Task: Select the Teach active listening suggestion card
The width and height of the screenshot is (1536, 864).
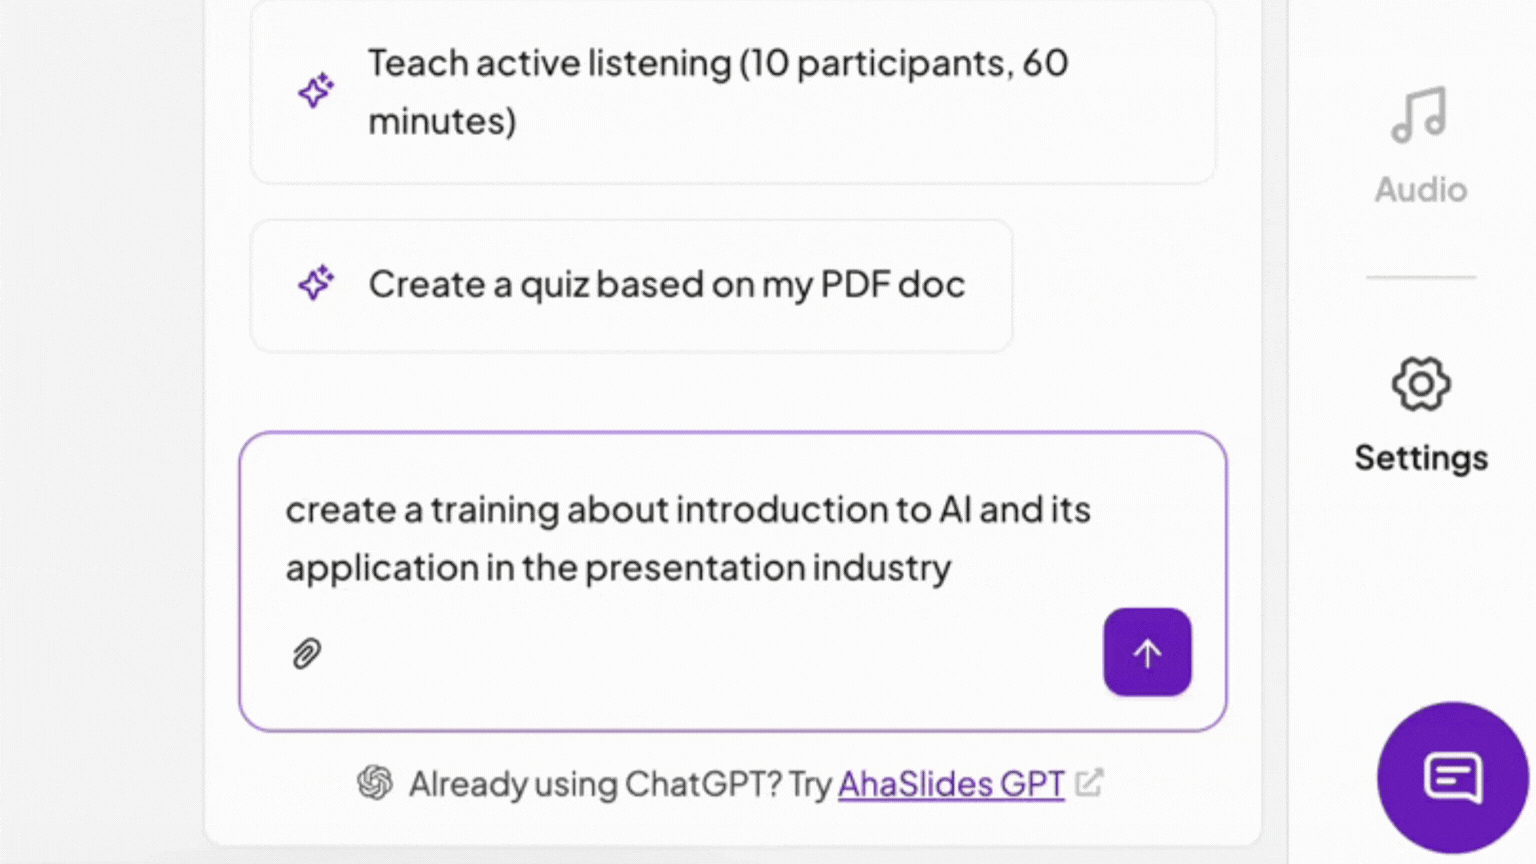Action: pos(732,91)
